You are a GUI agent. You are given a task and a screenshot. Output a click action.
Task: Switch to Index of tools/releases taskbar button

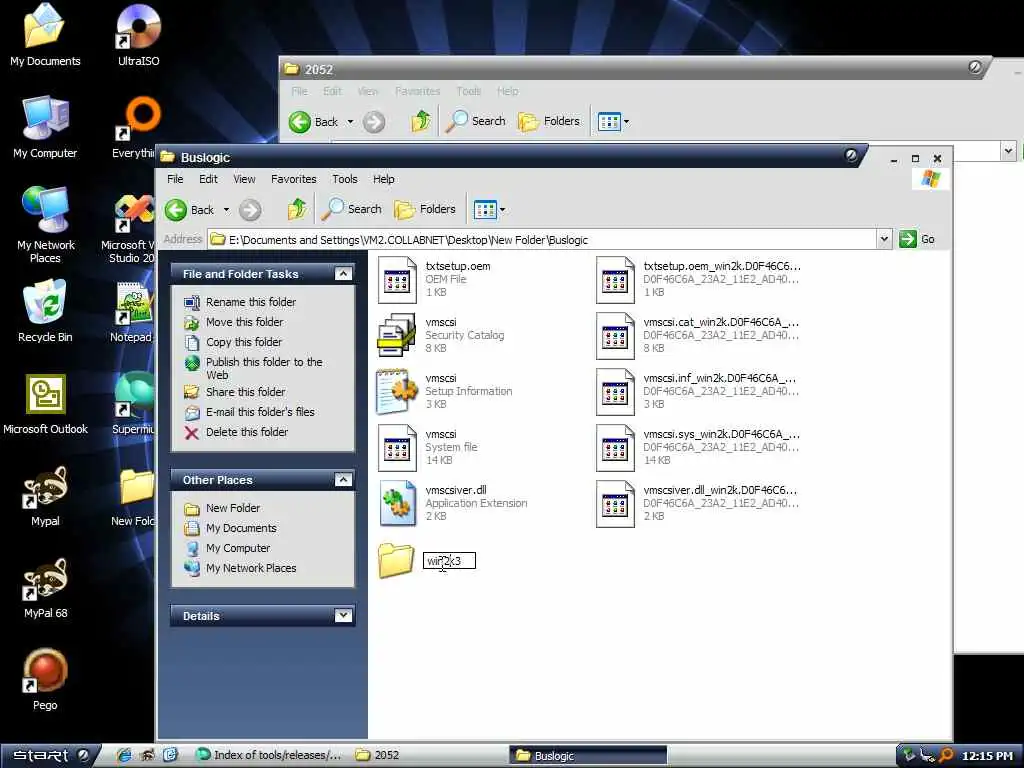(269, 756)
